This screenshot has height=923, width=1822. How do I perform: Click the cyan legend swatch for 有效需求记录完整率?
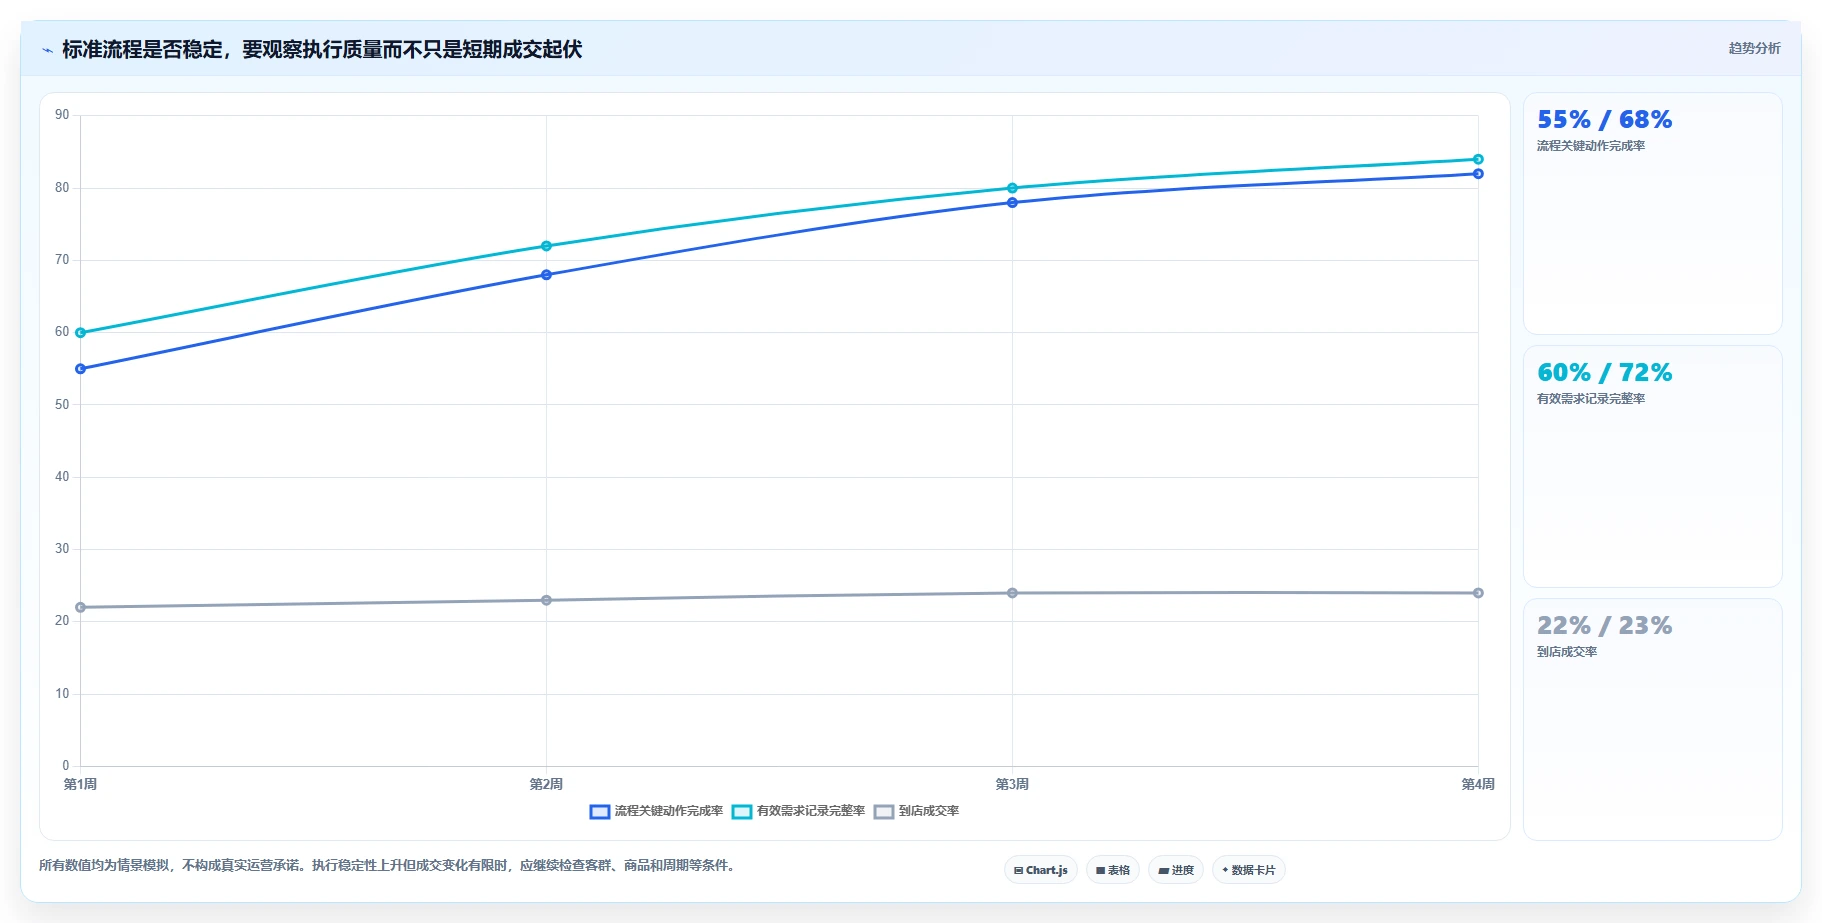point(742,812)
